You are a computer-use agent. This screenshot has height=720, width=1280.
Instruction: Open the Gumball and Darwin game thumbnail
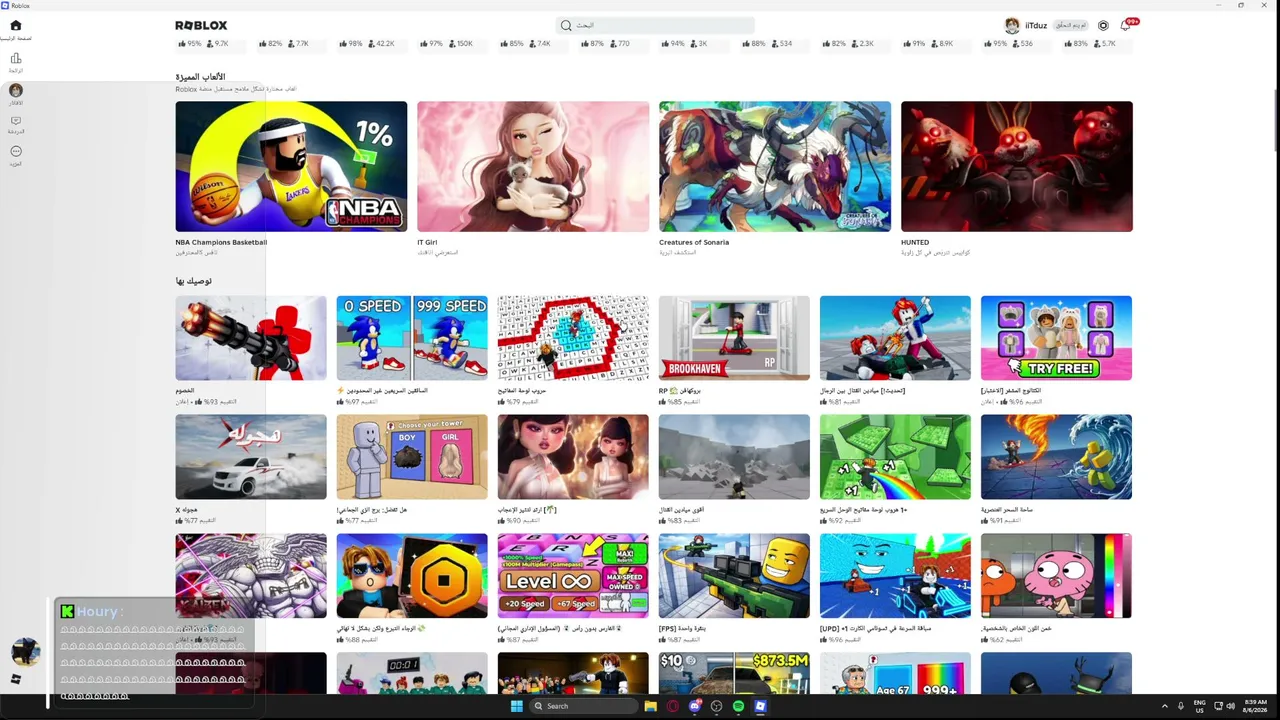tap(1056, 576)
